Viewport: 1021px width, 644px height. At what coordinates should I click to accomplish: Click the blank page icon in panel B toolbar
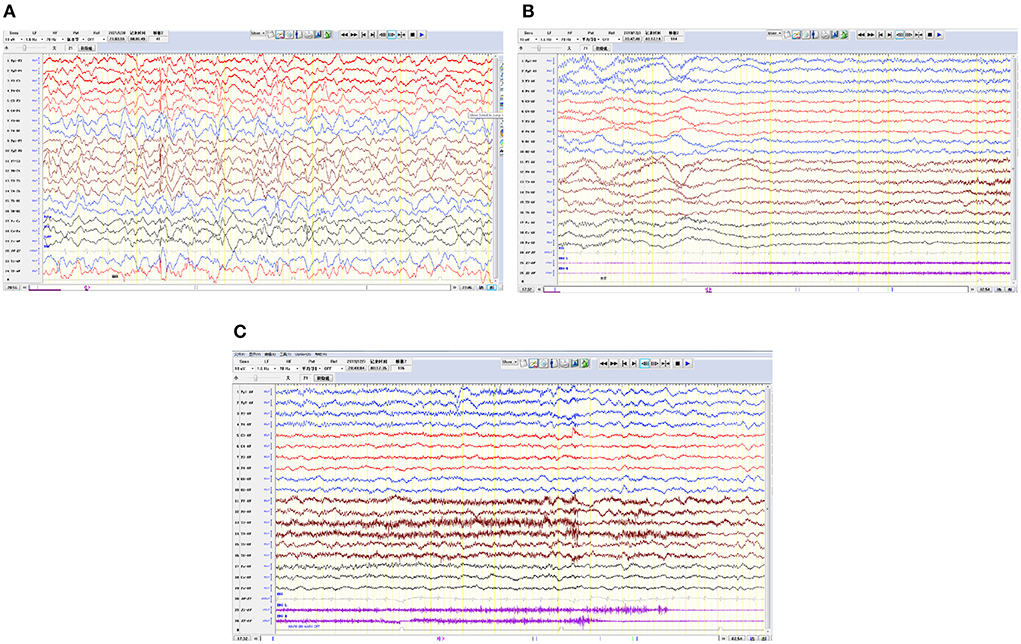[787, 34]
